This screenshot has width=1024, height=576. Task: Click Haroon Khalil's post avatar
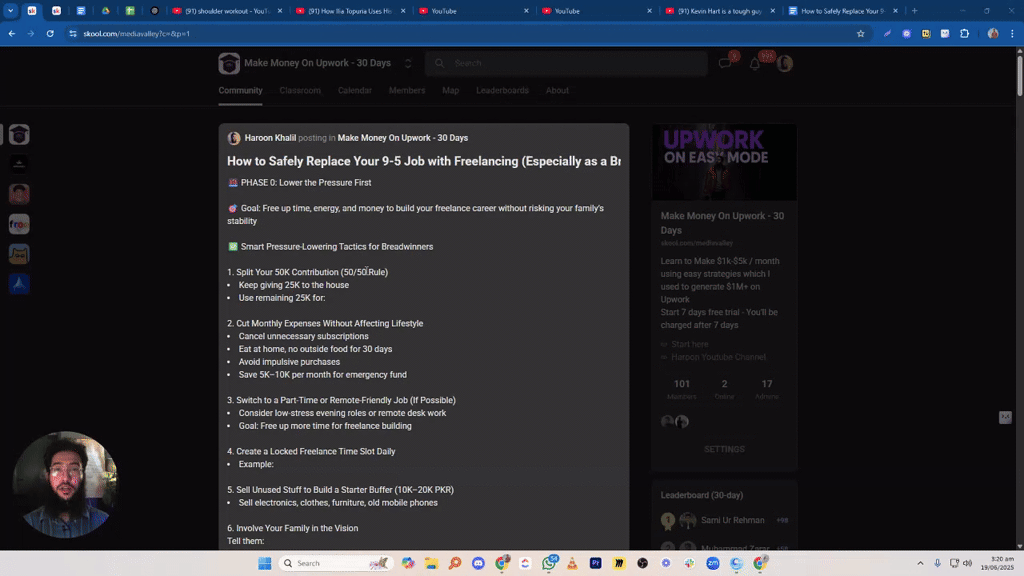coord(234,138)
